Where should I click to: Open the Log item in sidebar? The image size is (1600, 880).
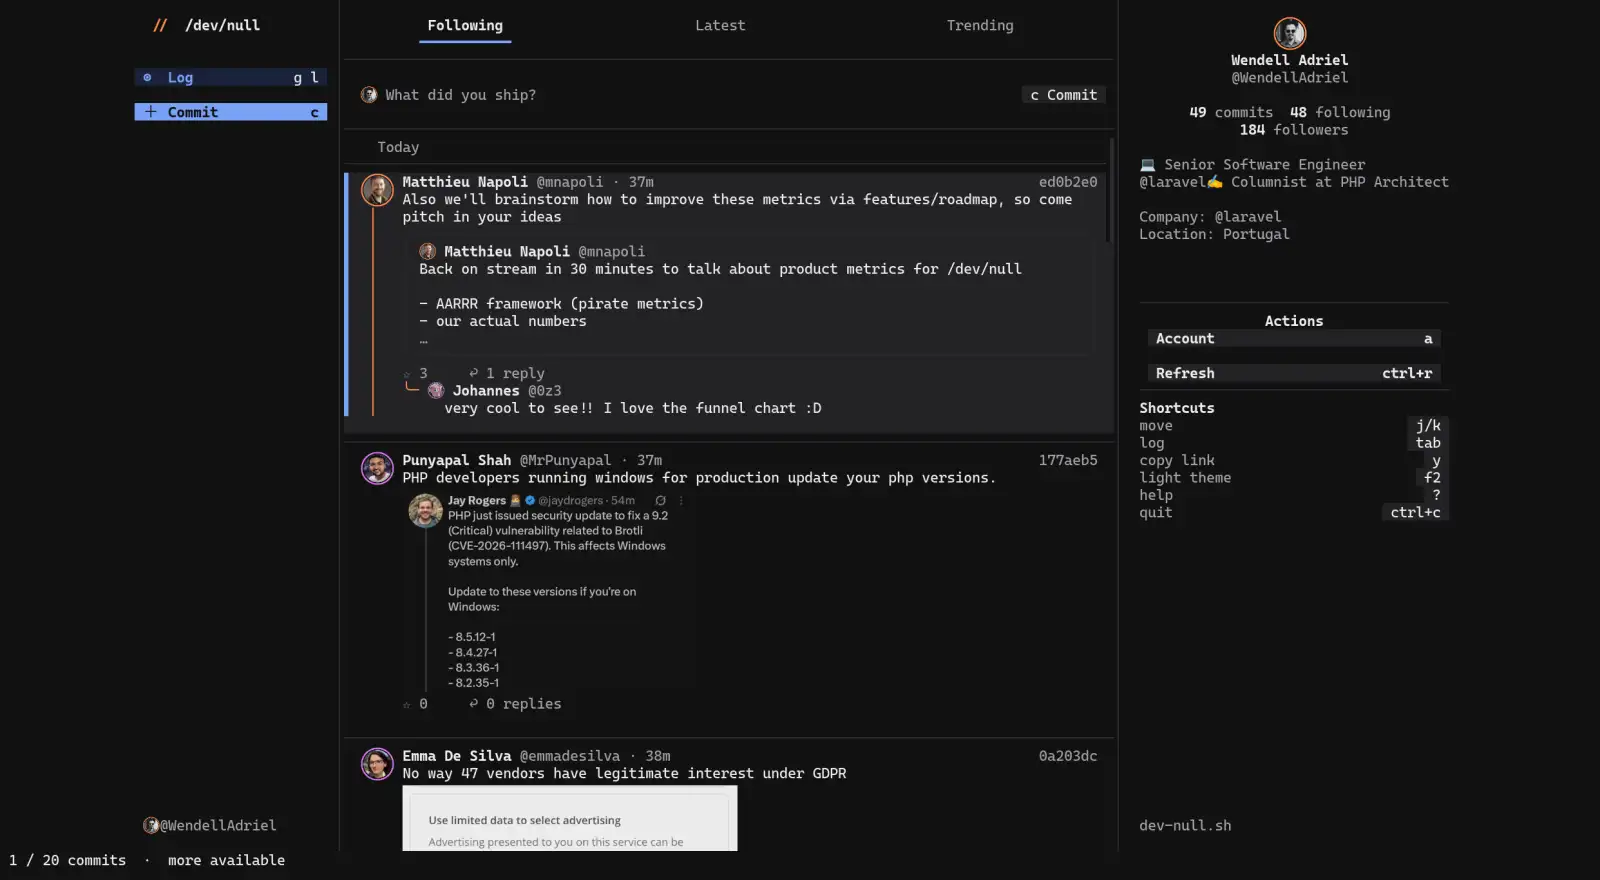point(231,77)
